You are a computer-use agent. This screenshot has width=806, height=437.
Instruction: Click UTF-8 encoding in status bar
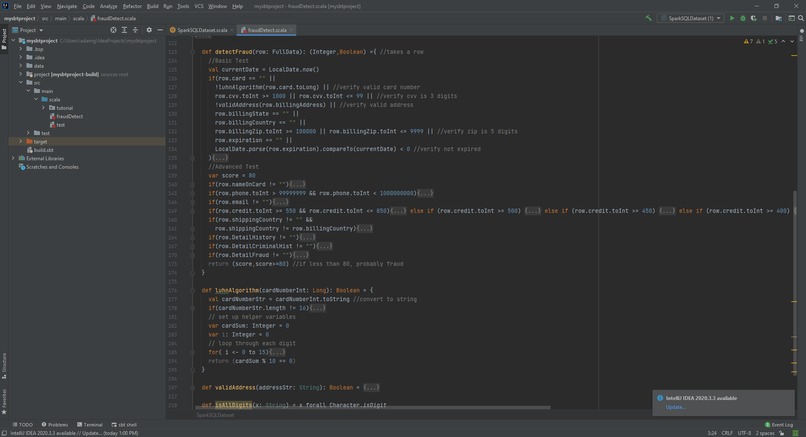click(x=744, y=433)
